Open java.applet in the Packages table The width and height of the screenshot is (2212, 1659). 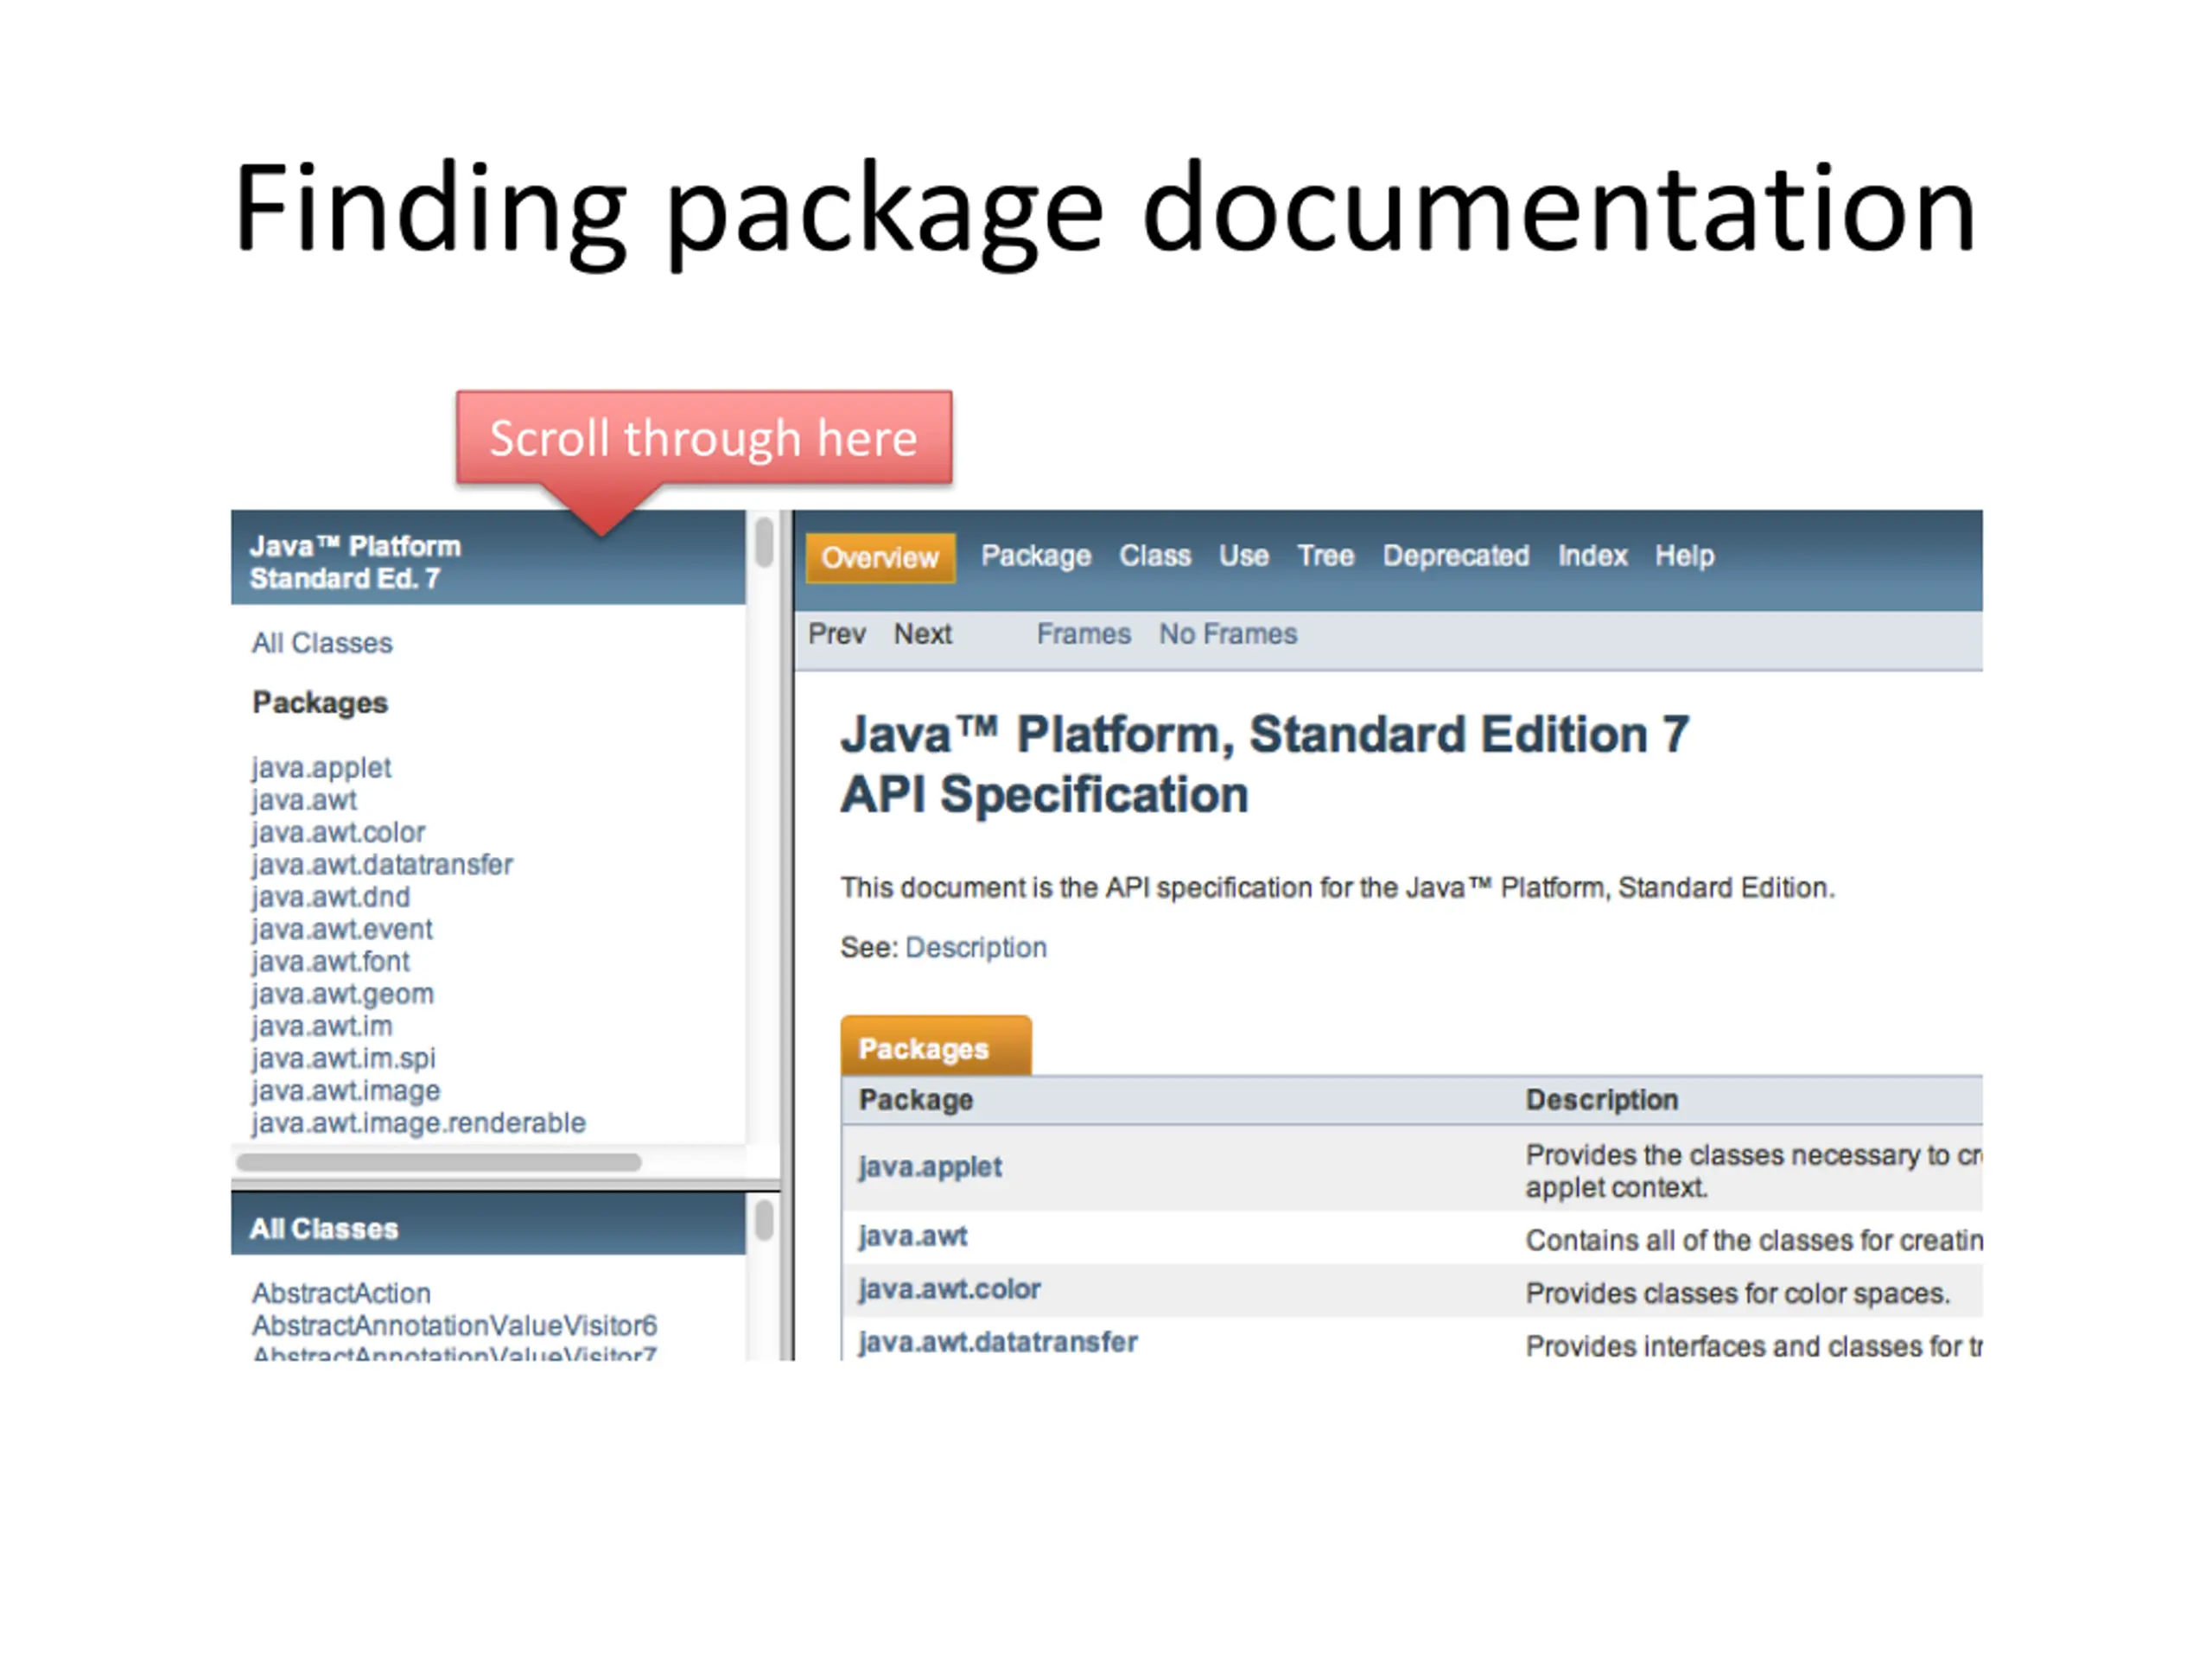[x=930, y=1167]
